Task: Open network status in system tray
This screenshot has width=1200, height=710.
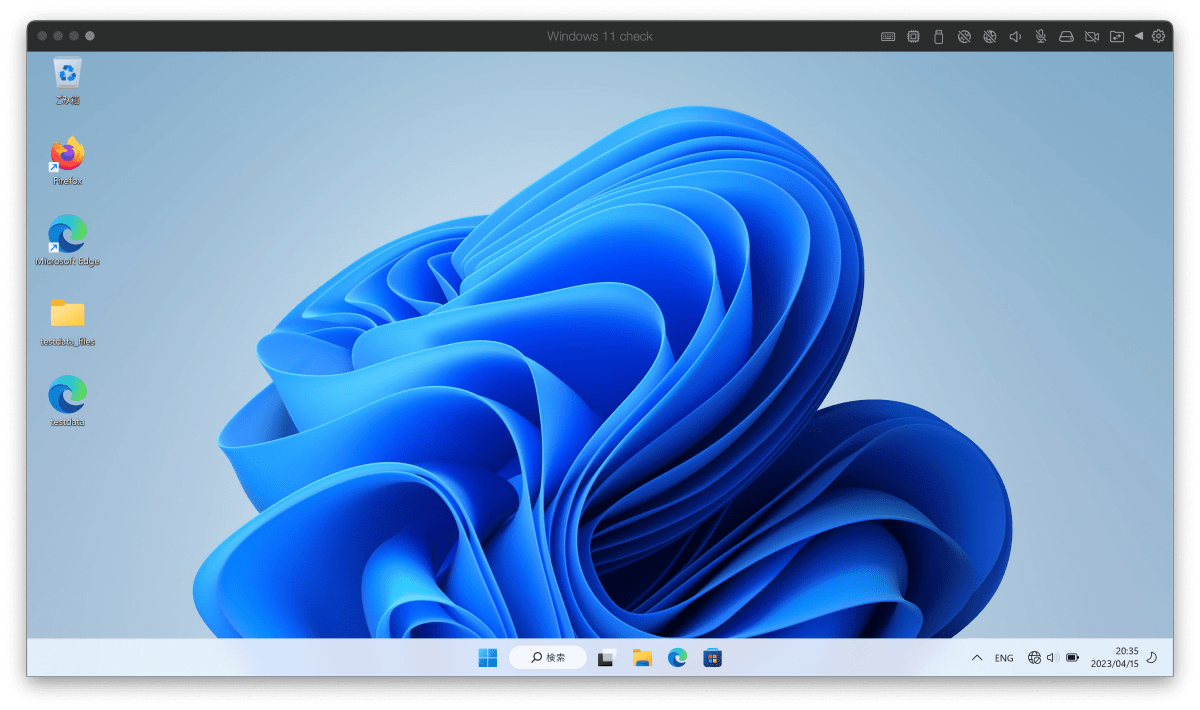Action: [1034, 658]
